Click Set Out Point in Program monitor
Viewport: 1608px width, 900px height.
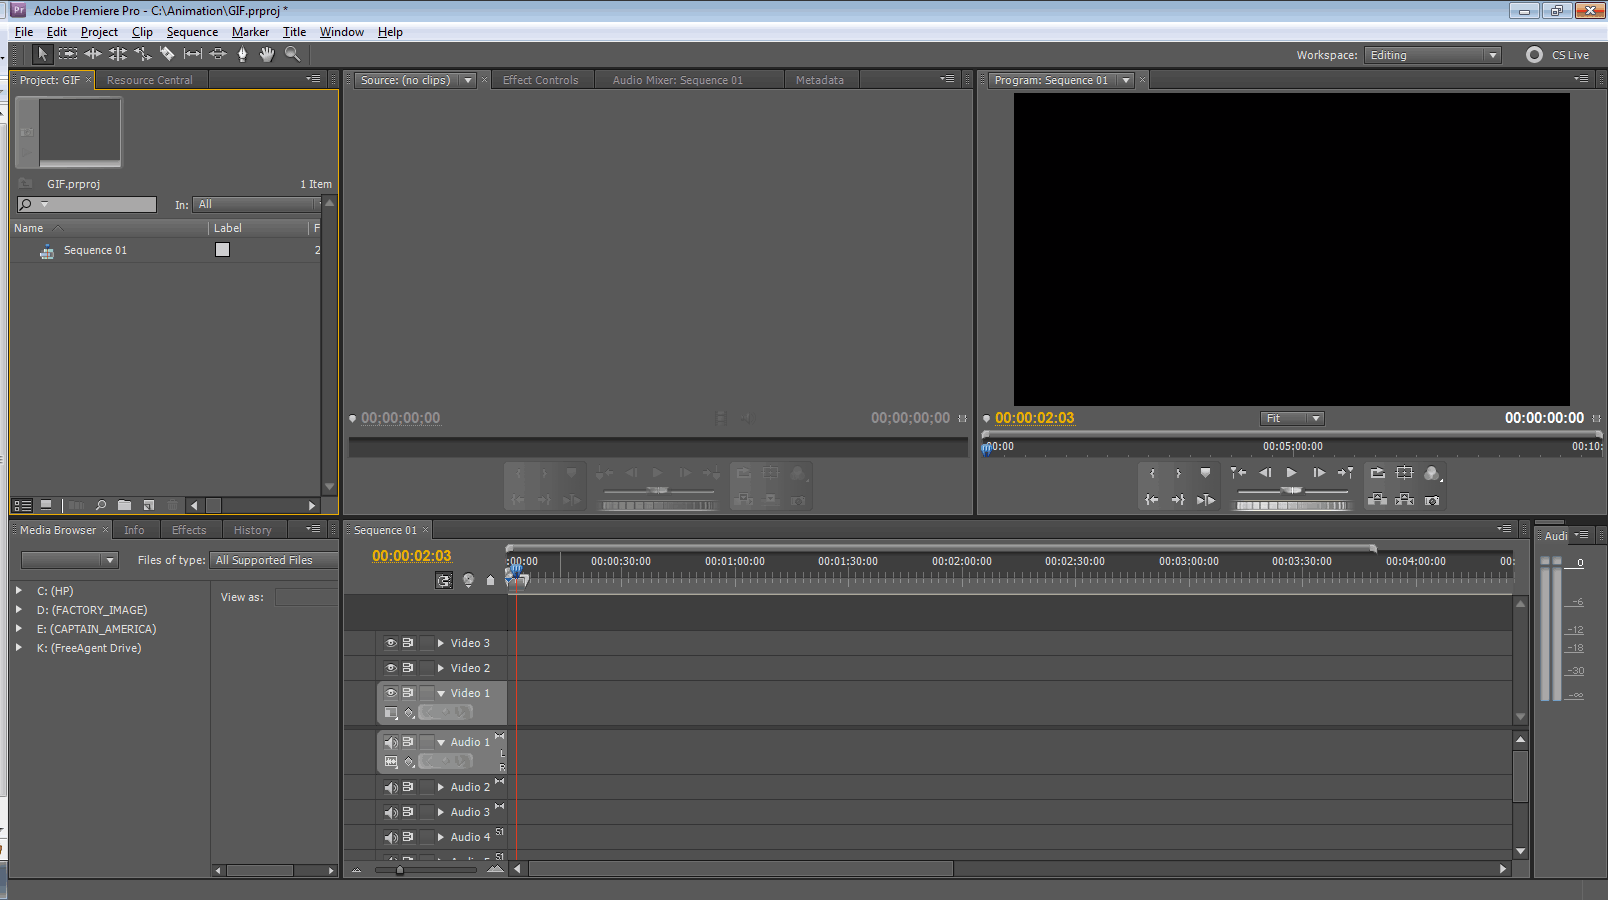pyautogui.click(x=1178, y=473)
